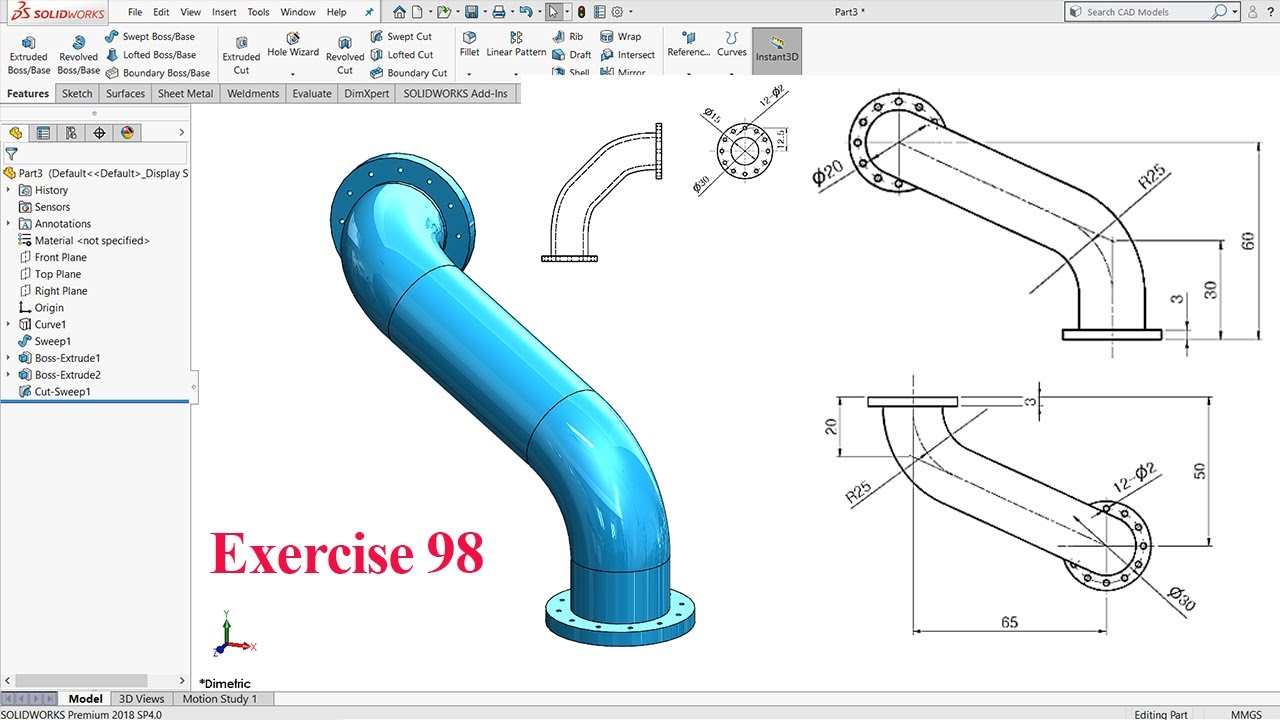Open the Tools menu
1280x720 pixels.
[258, 12]
